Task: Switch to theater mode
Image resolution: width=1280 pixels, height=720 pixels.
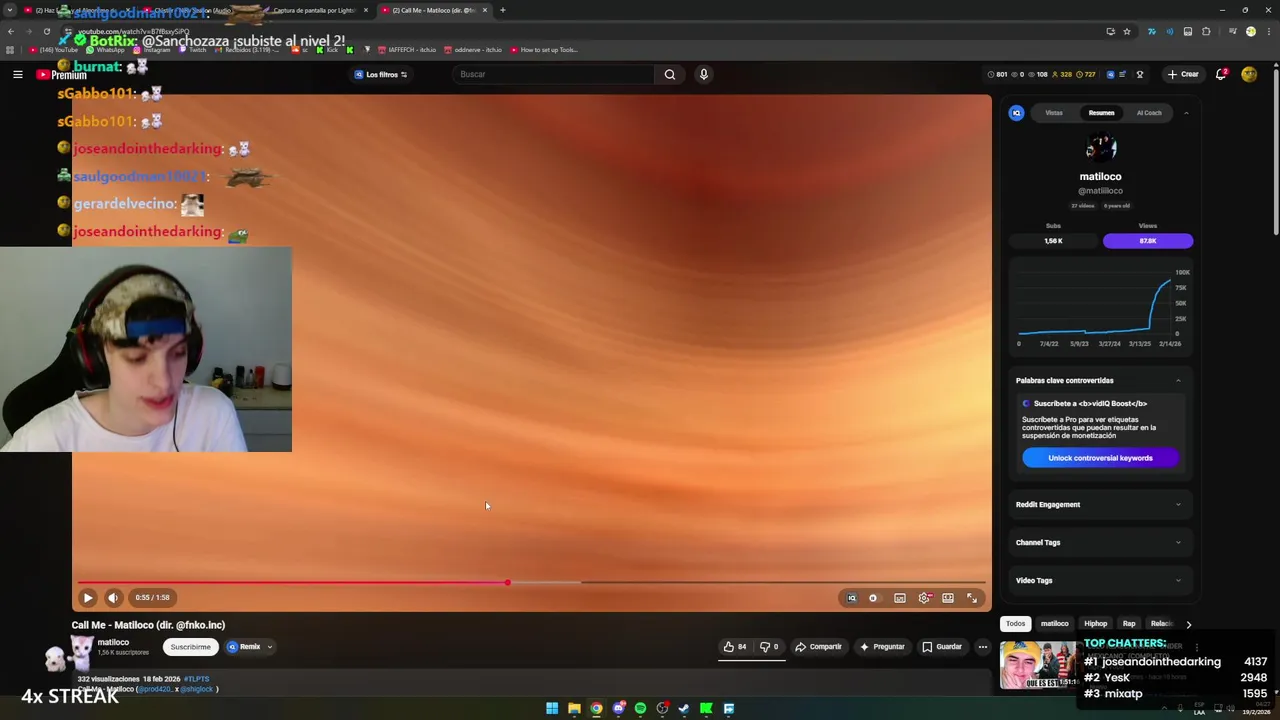Action: pos(948,598)
